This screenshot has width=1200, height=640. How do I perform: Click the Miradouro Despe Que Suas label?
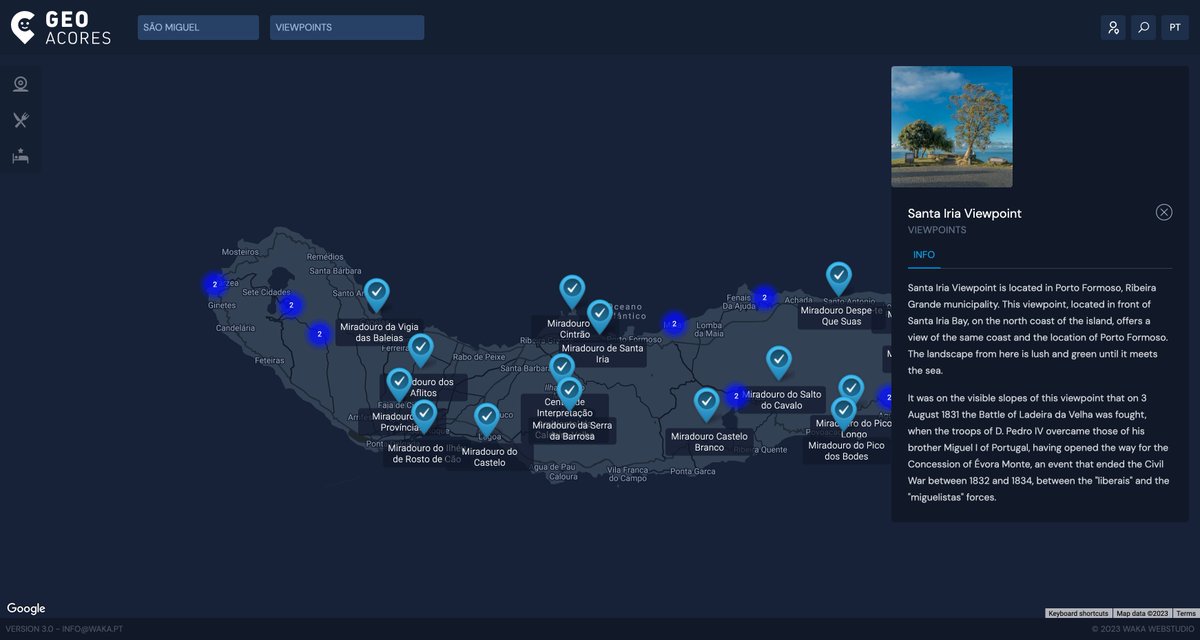[x=842, y=316]
